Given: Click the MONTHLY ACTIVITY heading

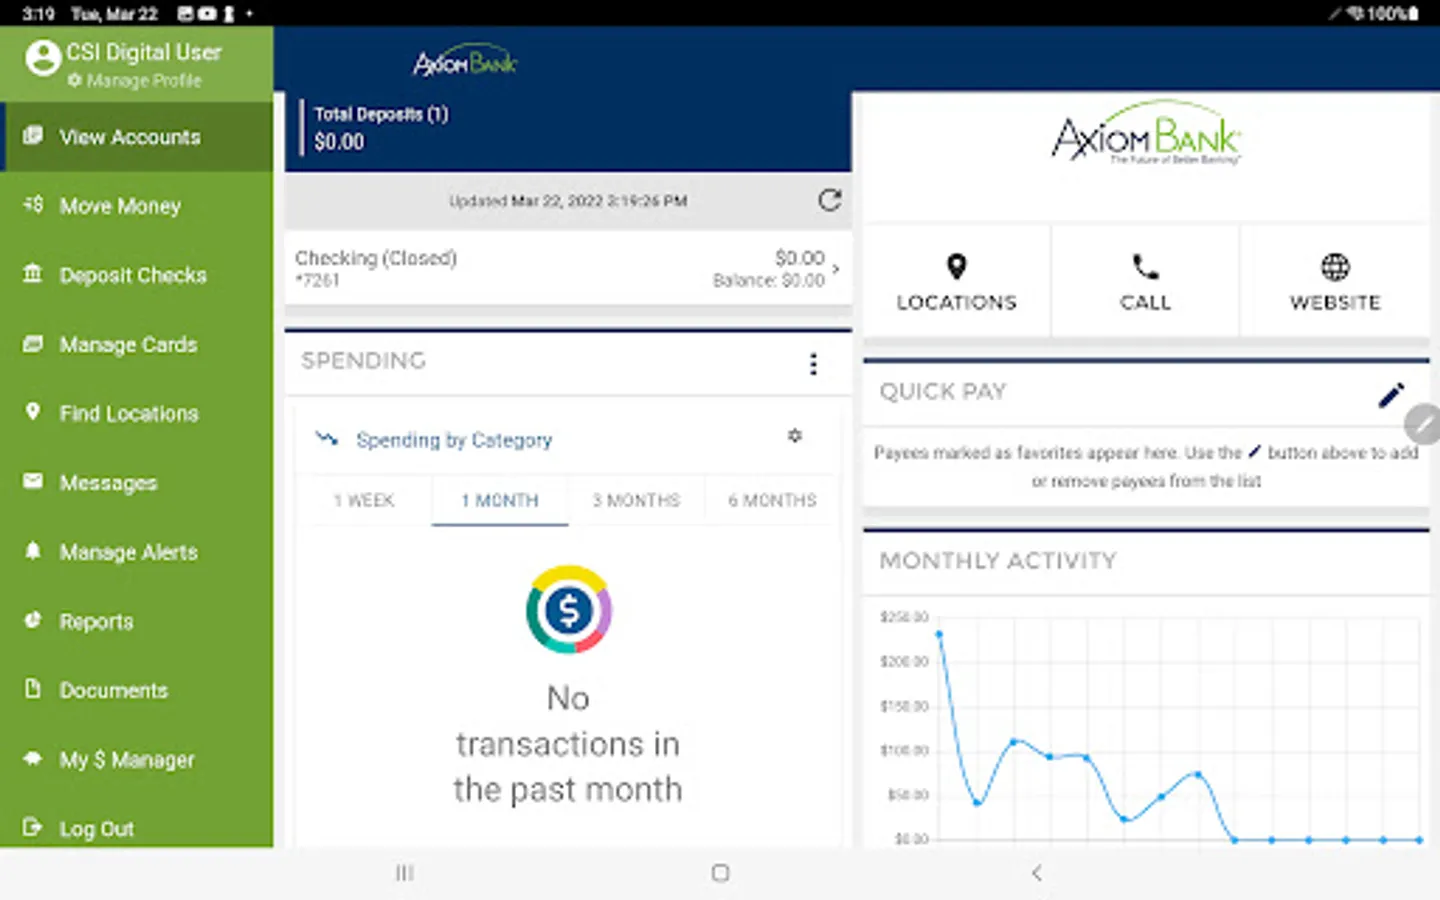Looking at the screenshot, I should coord(998,561).
